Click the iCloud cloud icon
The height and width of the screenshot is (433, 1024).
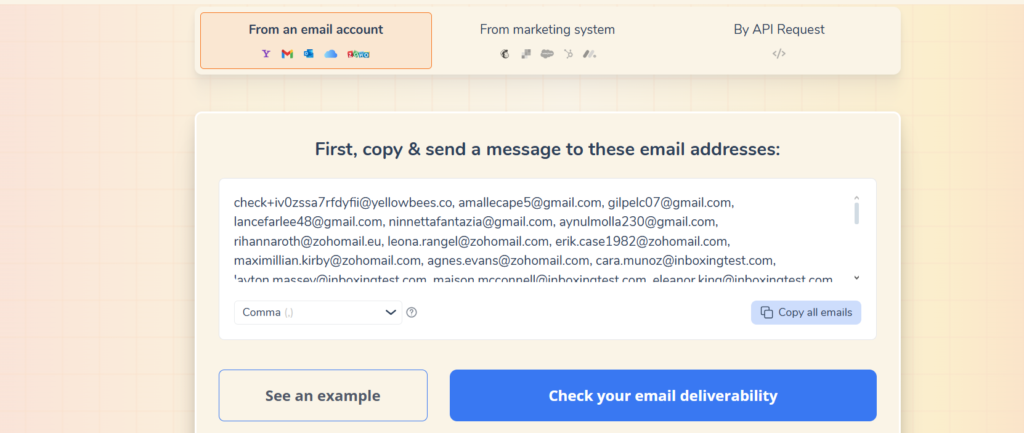331,54
